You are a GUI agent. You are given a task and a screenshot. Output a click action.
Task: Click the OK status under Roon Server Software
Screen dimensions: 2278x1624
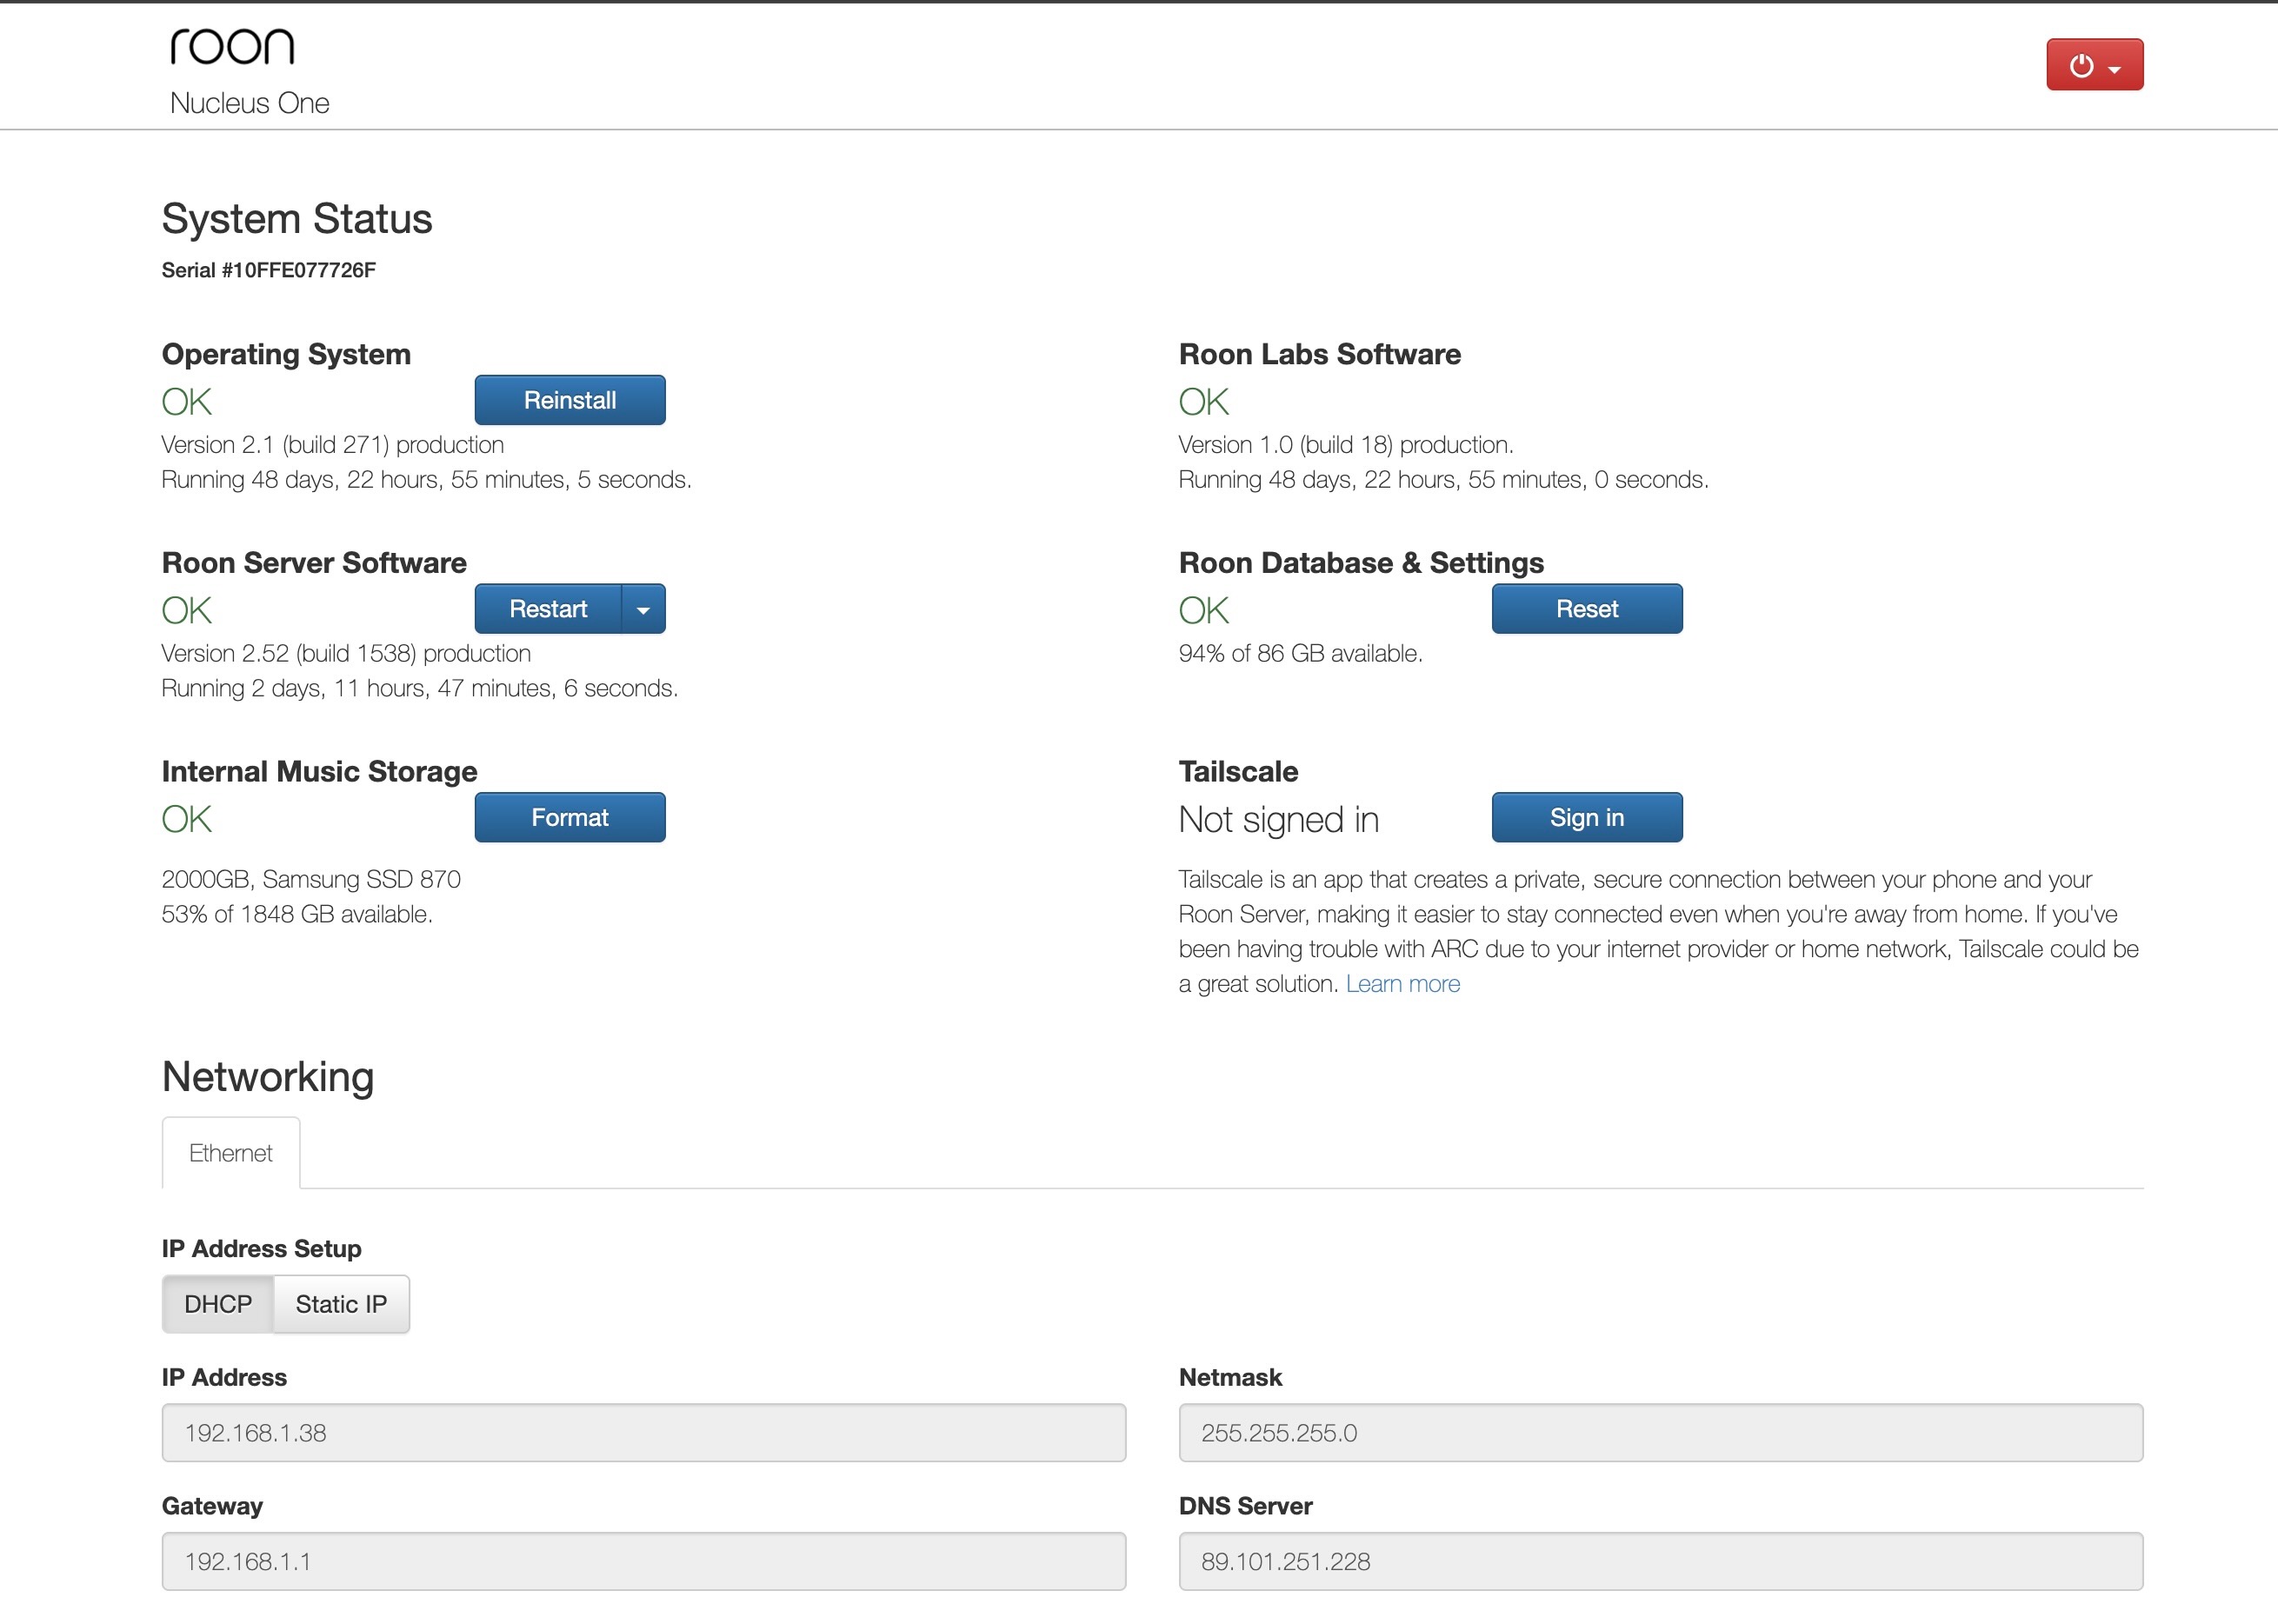tap(187, 611)
